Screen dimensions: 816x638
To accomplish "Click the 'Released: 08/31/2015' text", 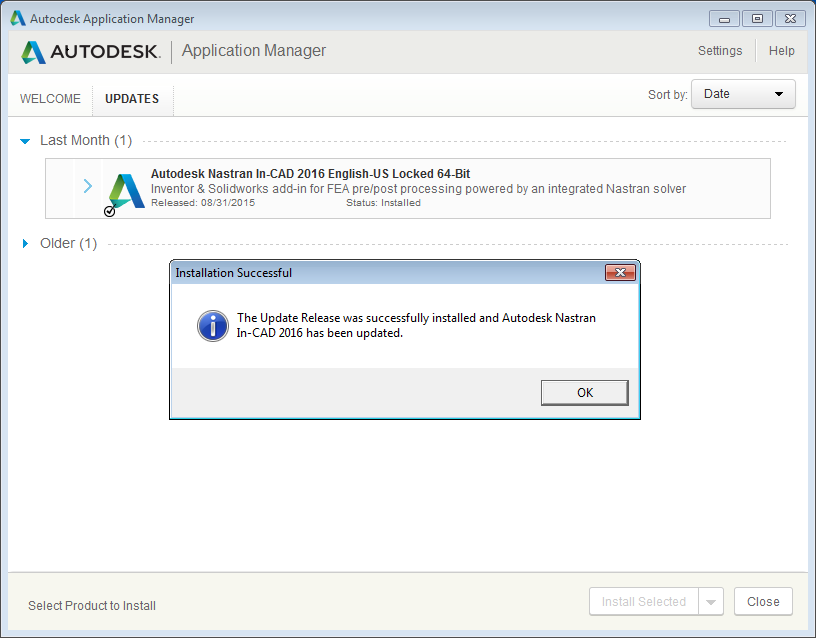I will pyautogui.click(x=203, y=202).
